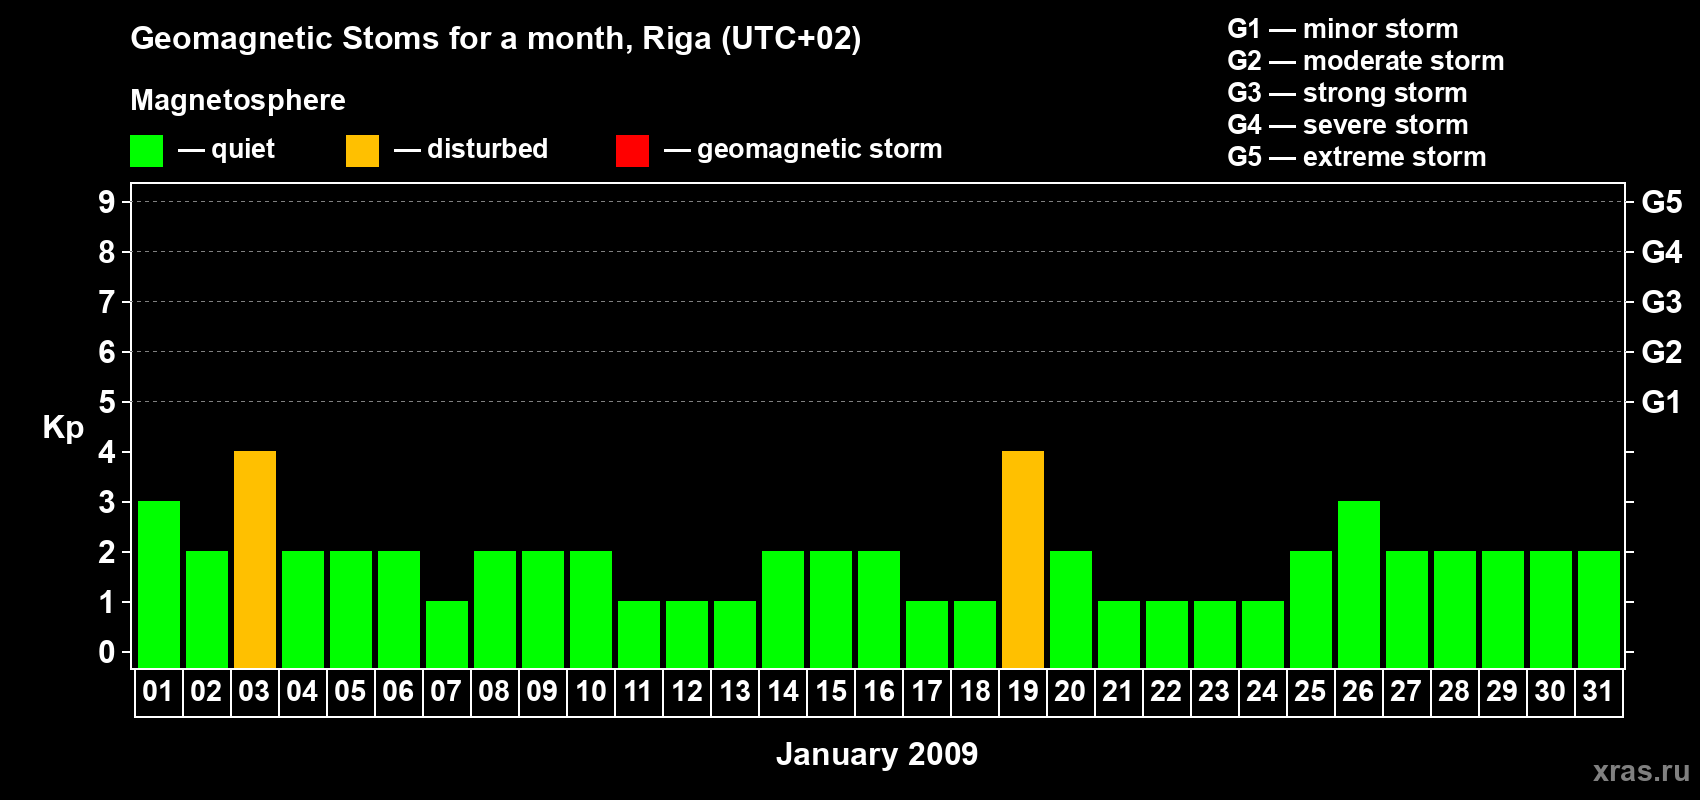The width and height of the screenshot is (1700, 800).
Task: Click the '— geomagnetic storm' legend label
Action: pos(803,150)
